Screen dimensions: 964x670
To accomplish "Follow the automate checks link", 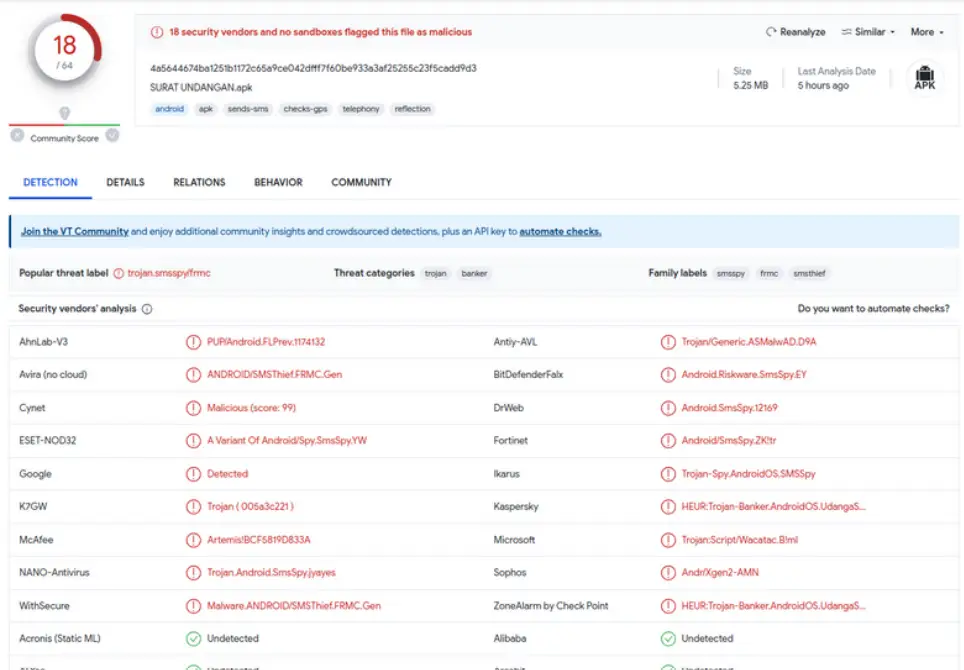I will [x=560, y=231].
